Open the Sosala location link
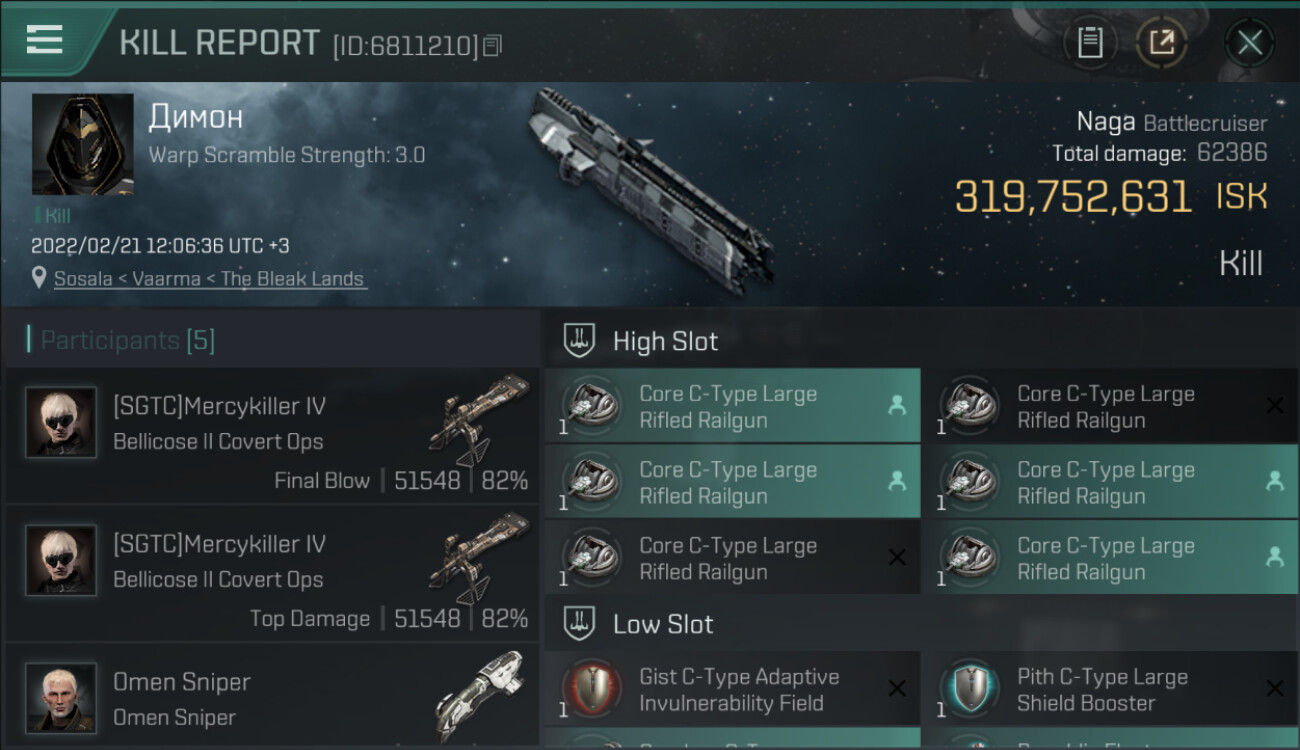Viewport: 1300px width, 750px height. click(210, 279)
